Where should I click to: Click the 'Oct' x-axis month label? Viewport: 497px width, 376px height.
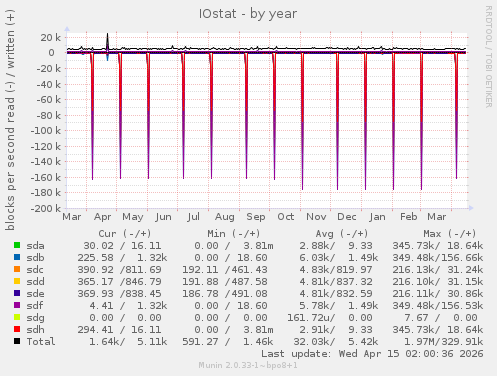pos(286,217)
